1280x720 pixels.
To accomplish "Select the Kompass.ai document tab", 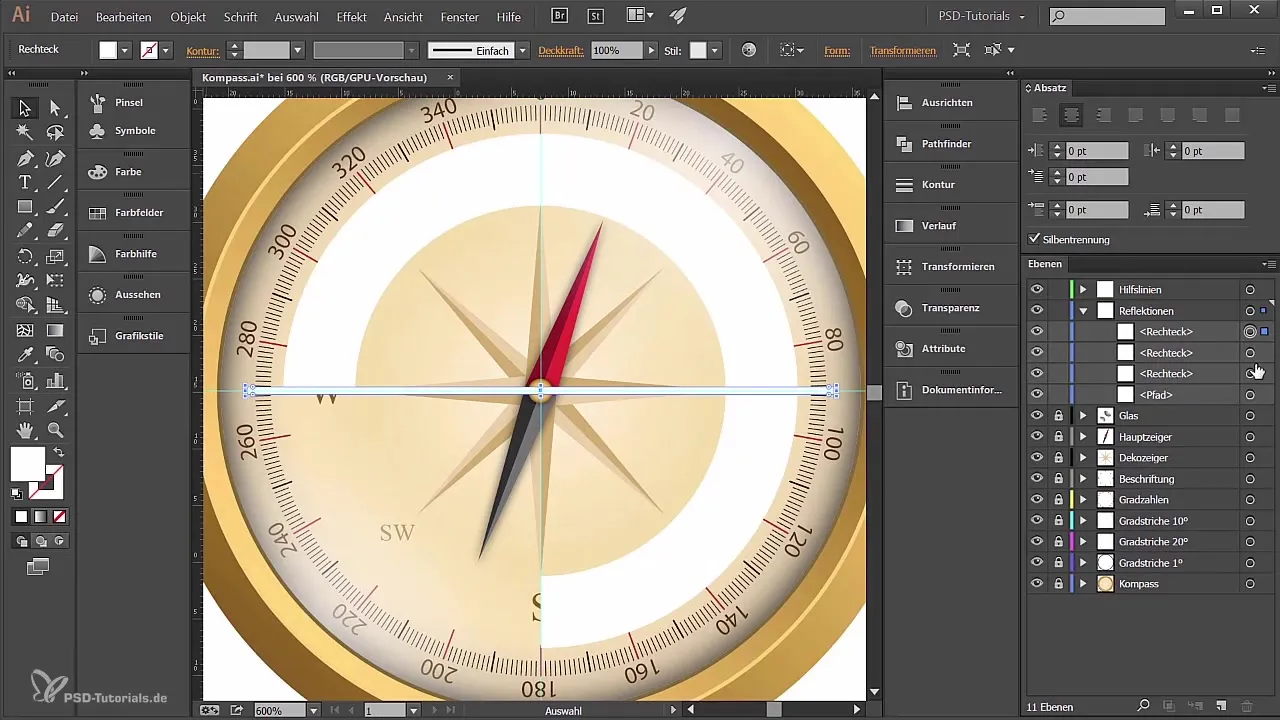I will point(314,77).
